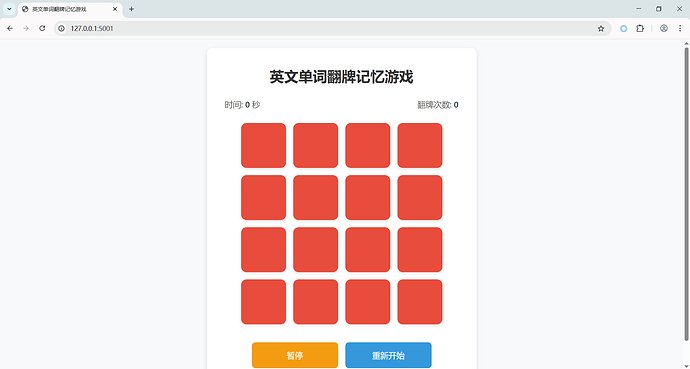
Task: Open the Chrome three-dot menu
Action: tap(680, 28)
